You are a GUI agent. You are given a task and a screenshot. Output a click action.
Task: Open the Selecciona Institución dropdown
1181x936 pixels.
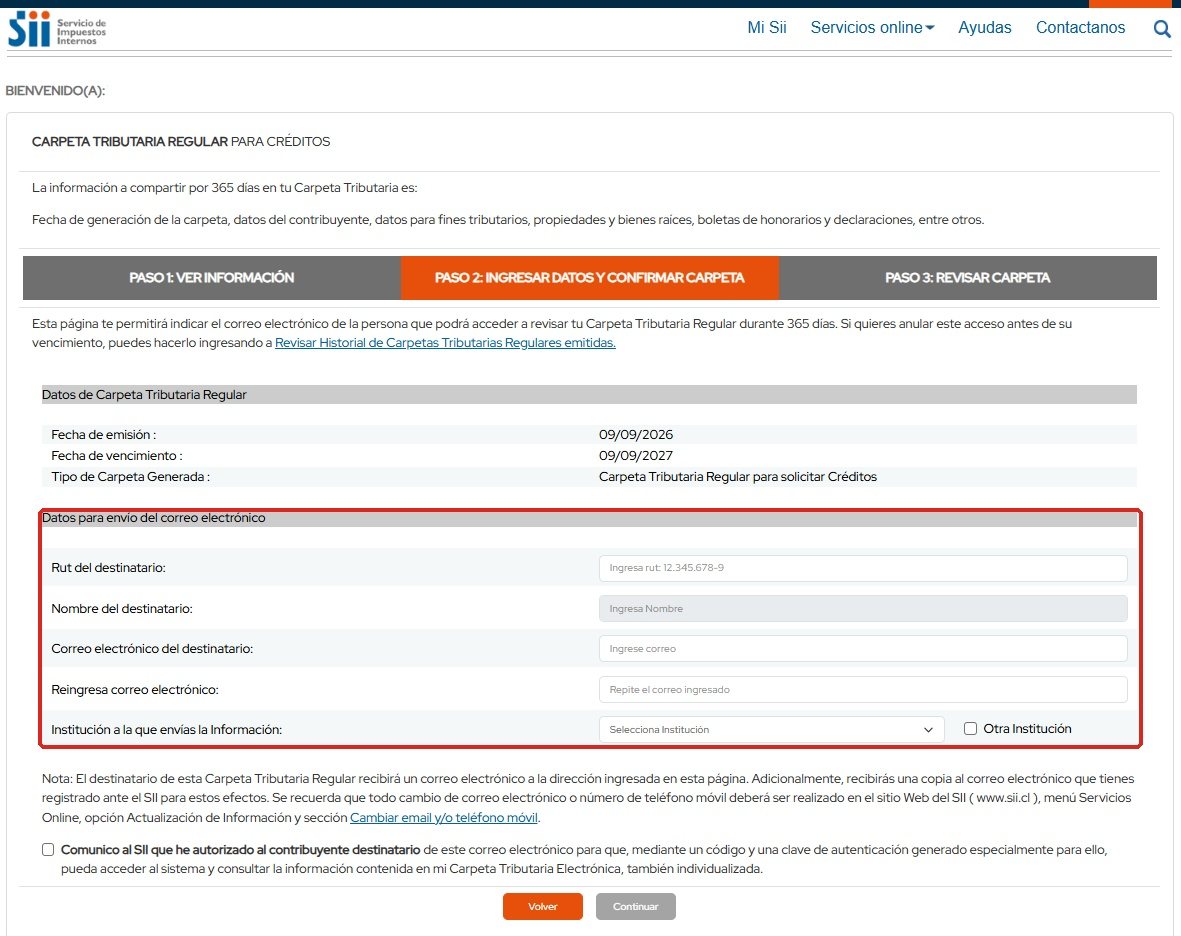click(771, 730)
